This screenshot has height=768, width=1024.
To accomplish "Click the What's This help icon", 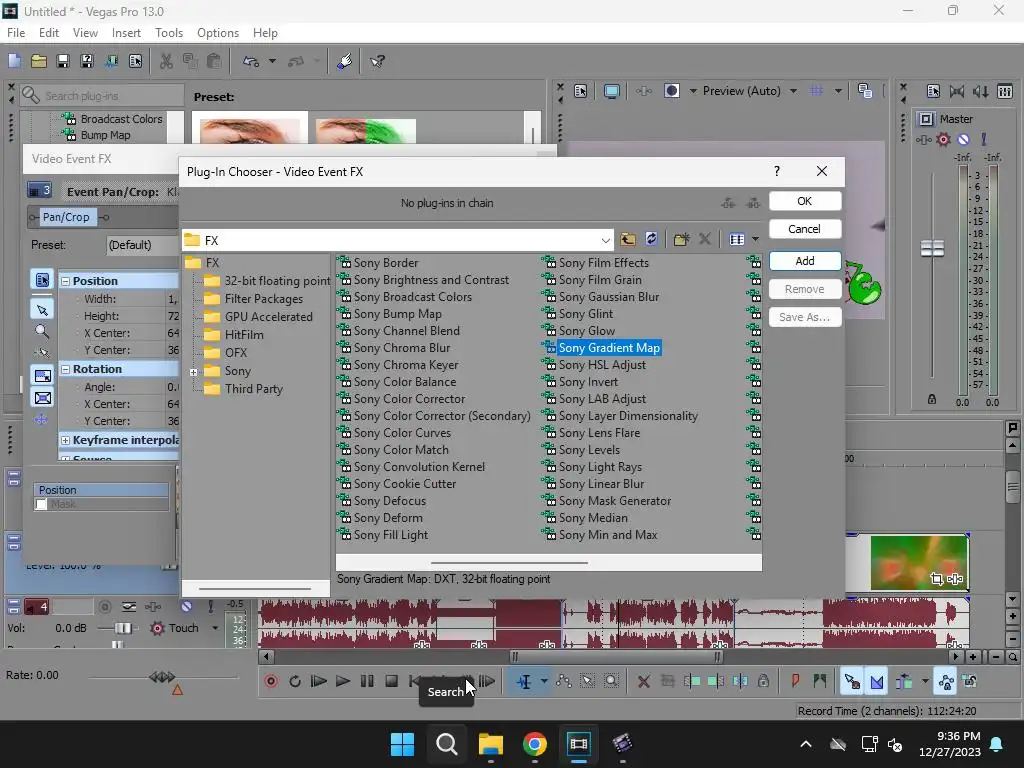I will click(x=377, y=61).
